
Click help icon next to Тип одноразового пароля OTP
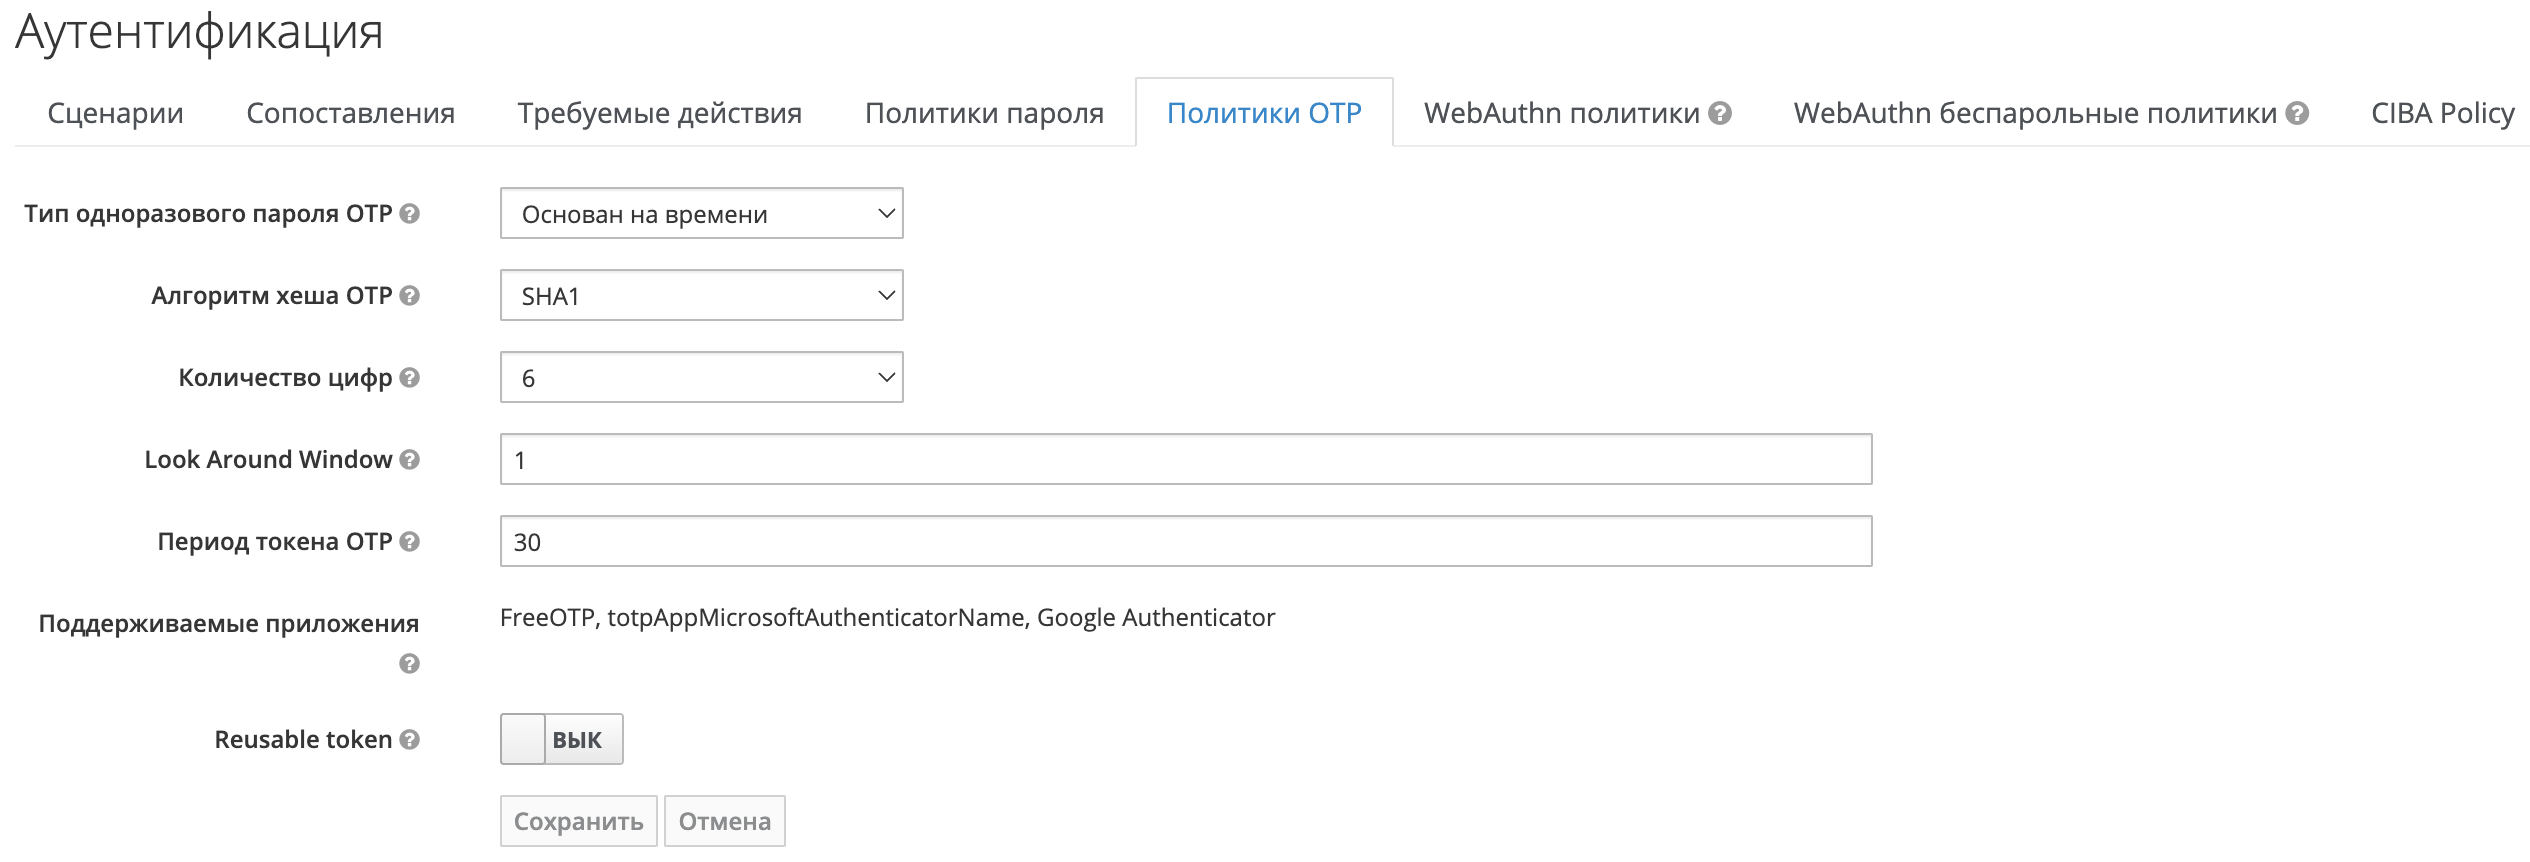point(409,214)
